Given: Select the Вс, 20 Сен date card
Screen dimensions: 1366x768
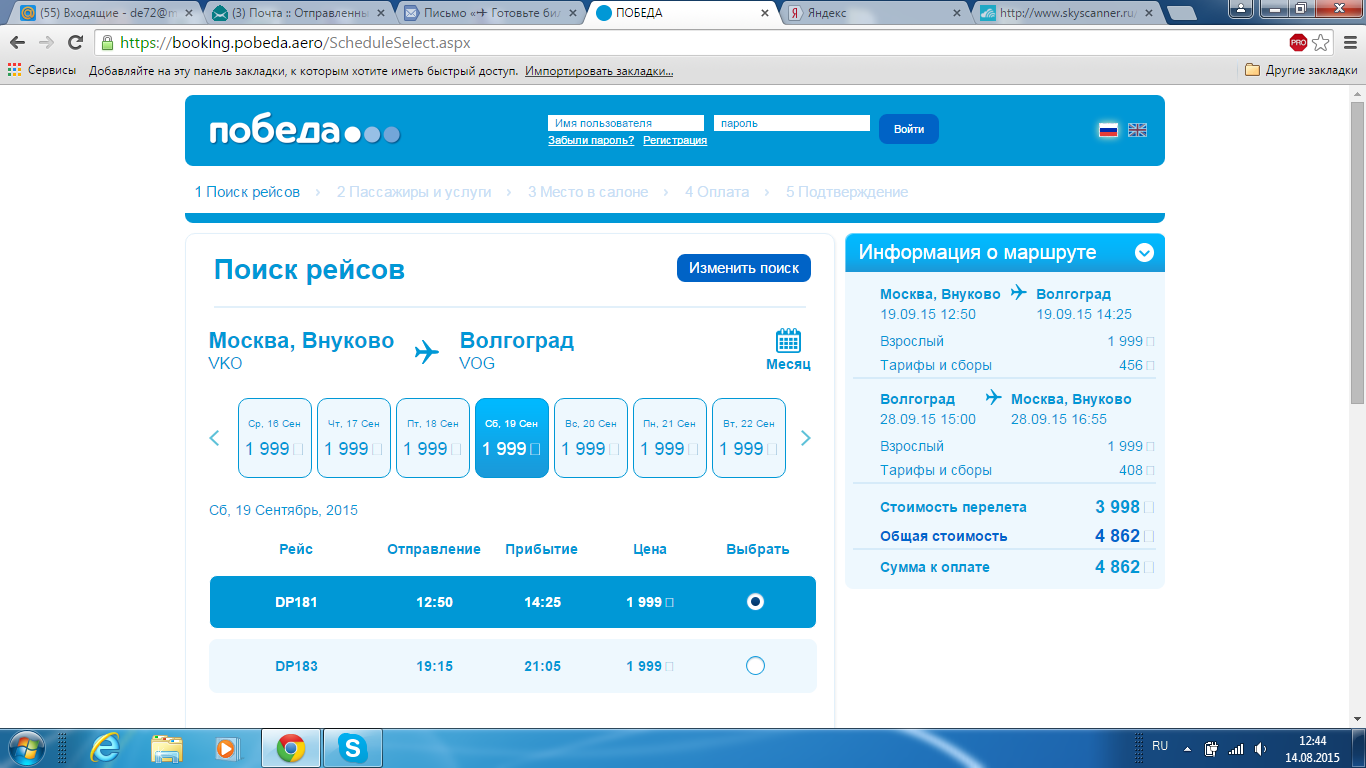Looking at the screenshot, I should coord(591,438).
